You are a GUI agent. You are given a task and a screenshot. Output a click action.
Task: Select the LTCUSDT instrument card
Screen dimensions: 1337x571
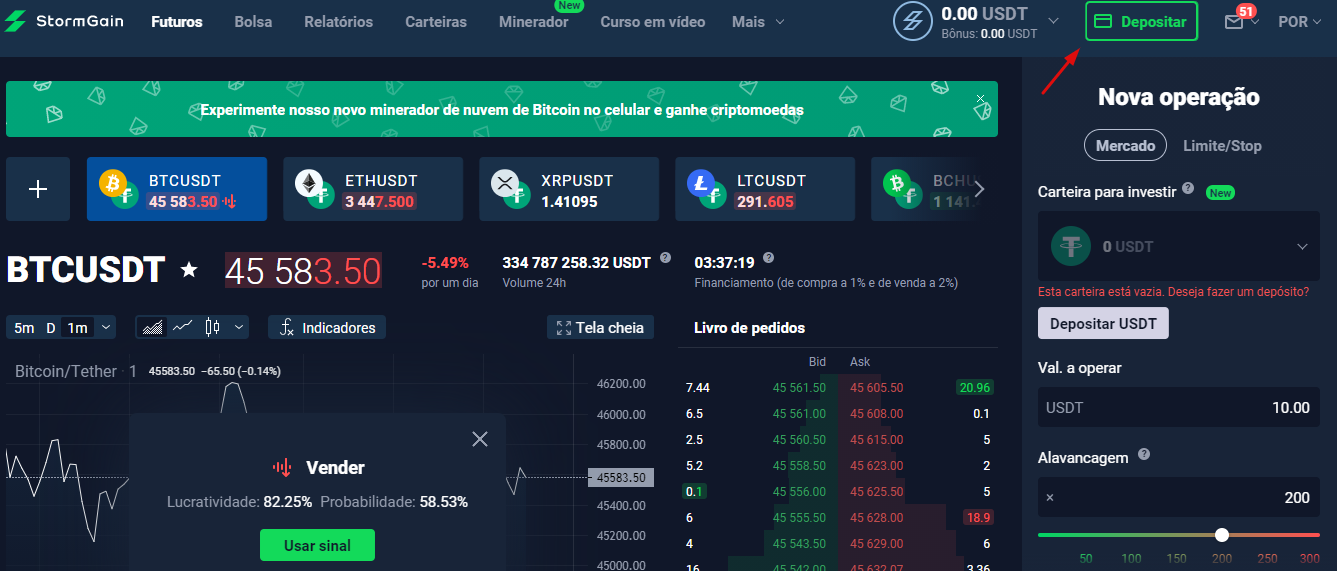(x=765, y=188)
